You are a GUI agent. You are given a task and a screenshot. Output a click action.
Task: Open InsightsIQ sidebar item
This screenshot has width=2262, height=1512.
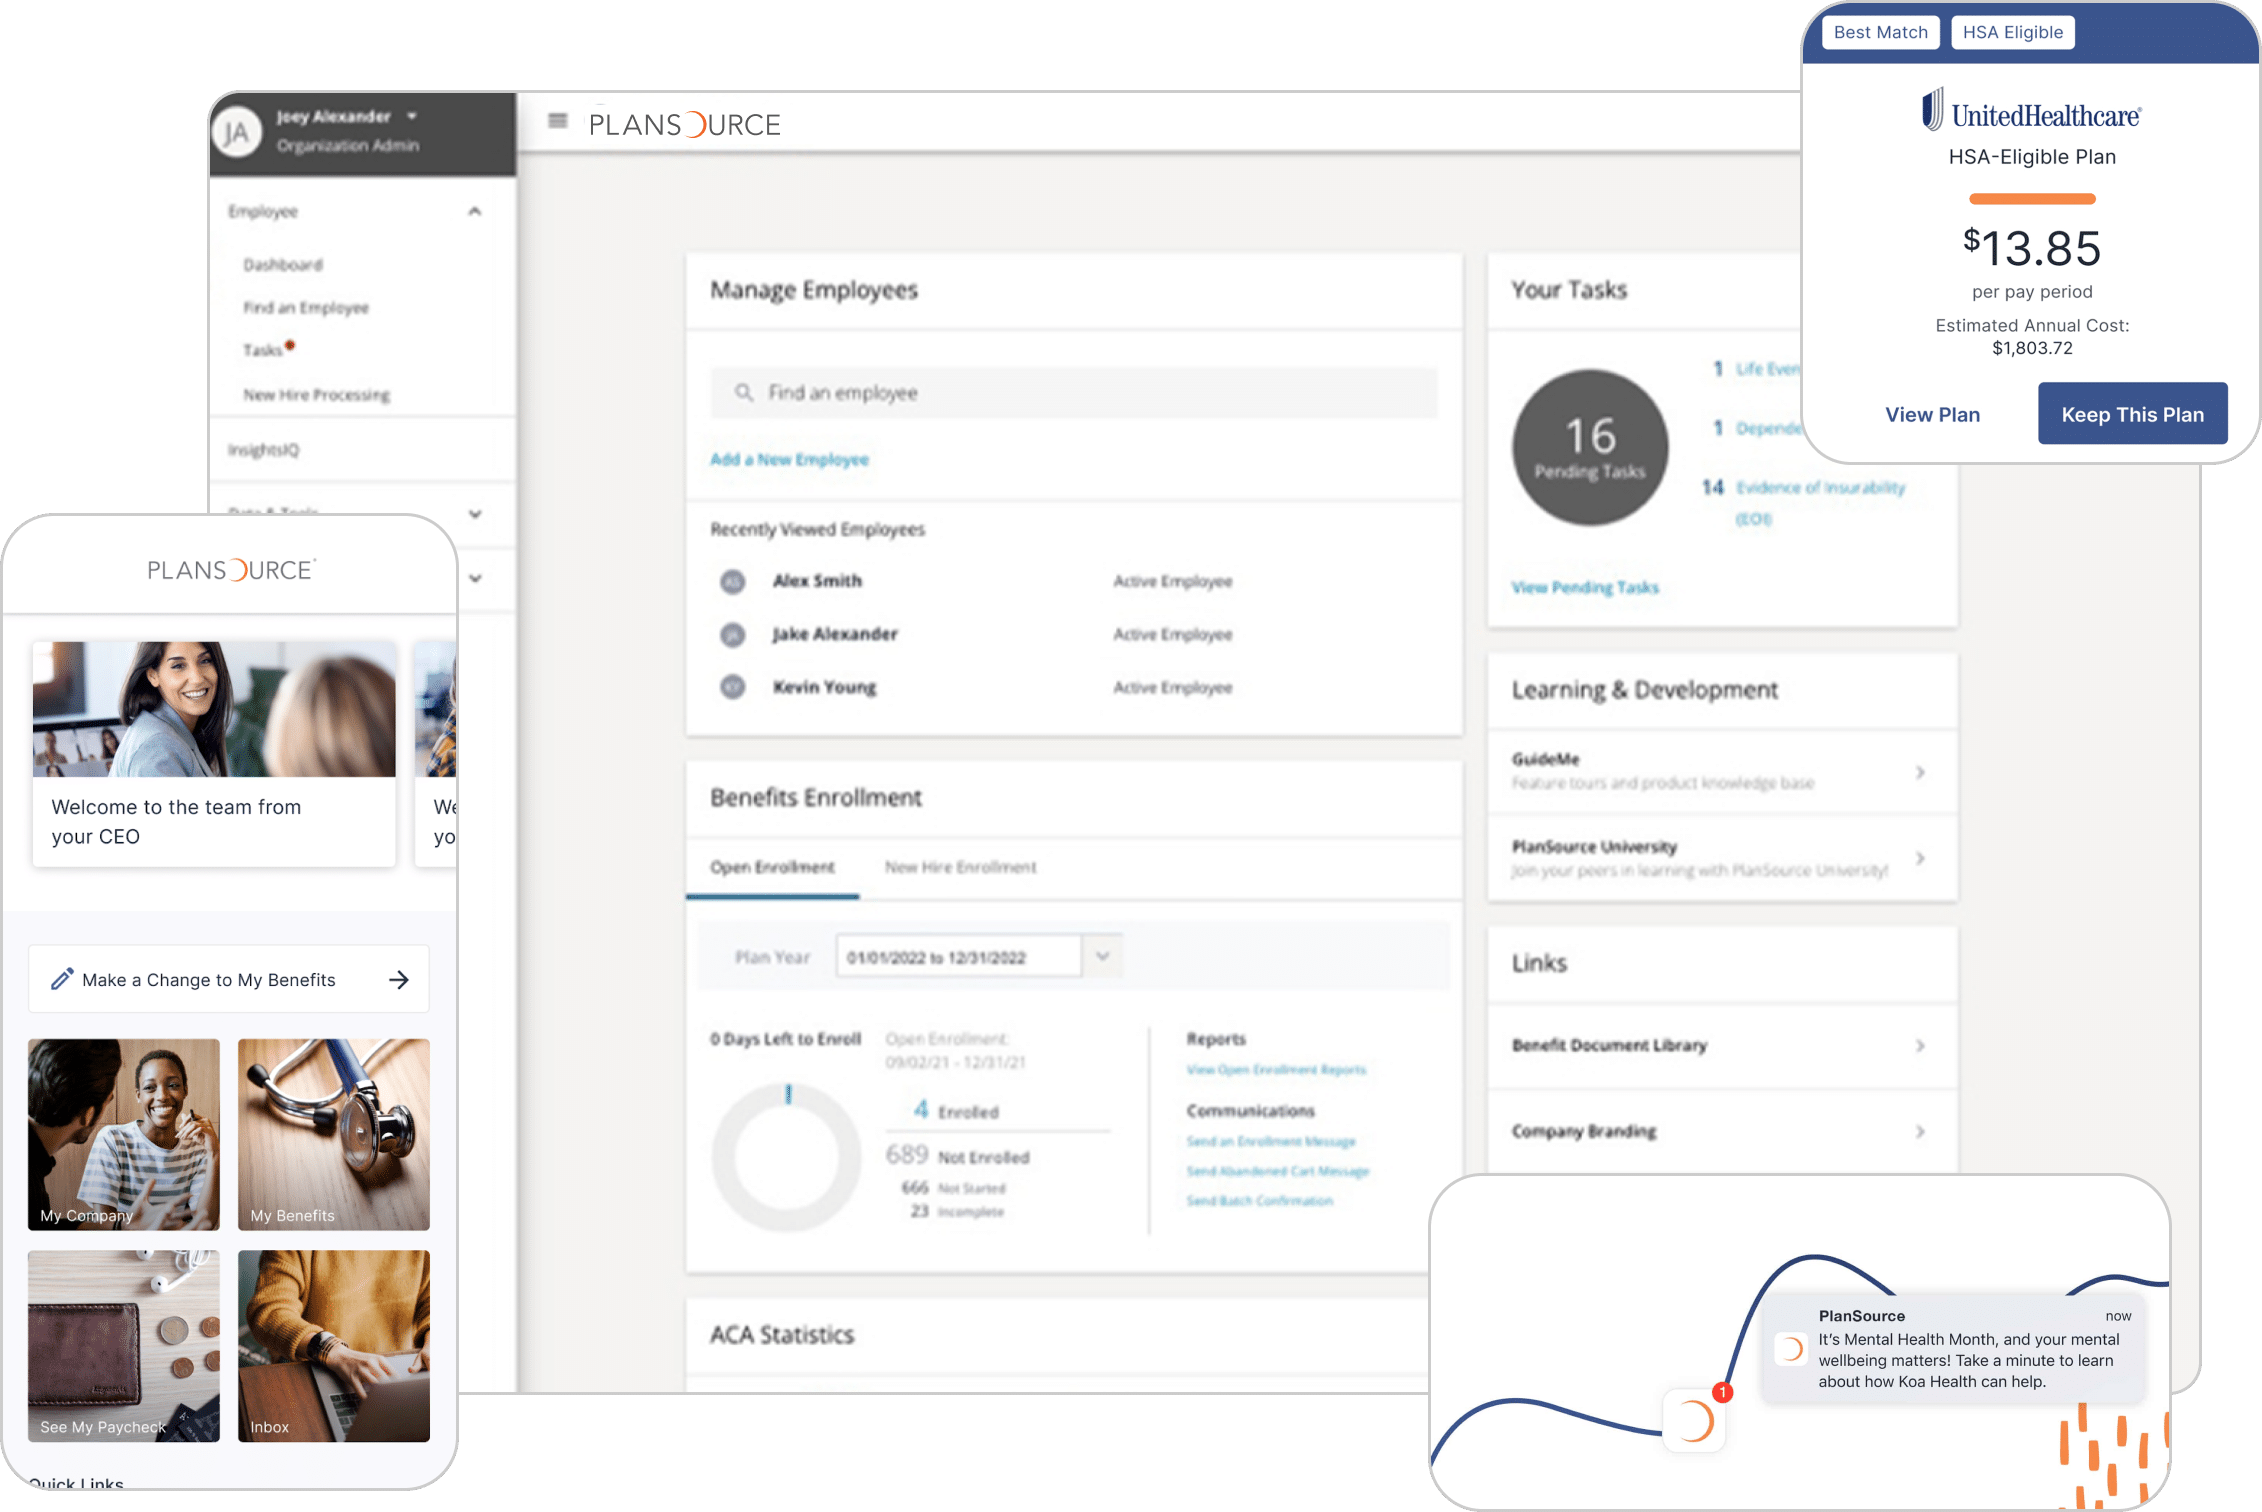[x=264, y=450]
